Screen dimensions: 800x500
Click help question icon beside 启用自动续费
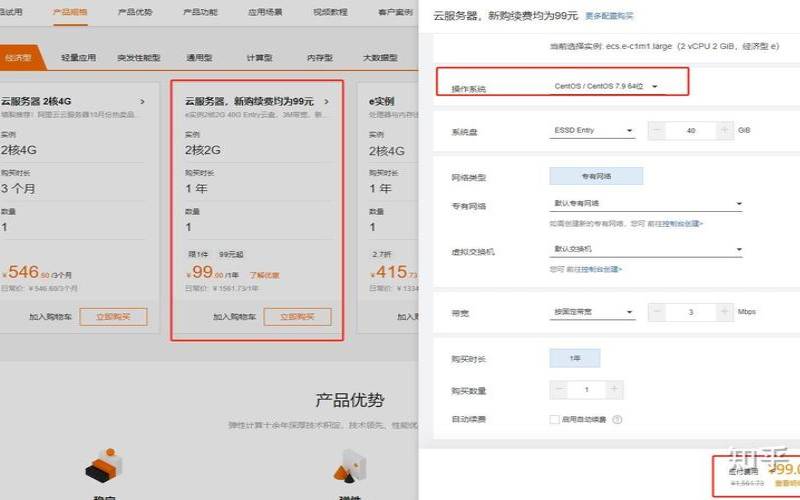pos(619,420)
